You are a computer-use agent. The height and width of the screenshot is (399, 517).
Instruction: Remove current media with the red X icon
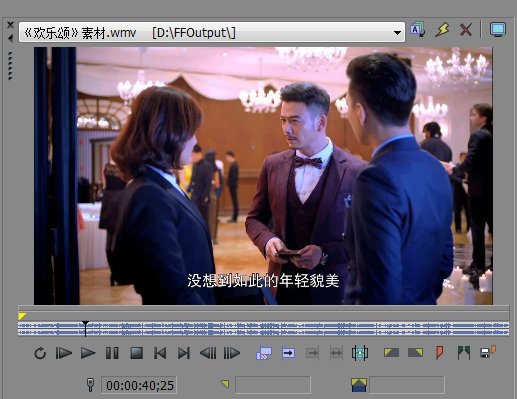(x=466, y=30)
